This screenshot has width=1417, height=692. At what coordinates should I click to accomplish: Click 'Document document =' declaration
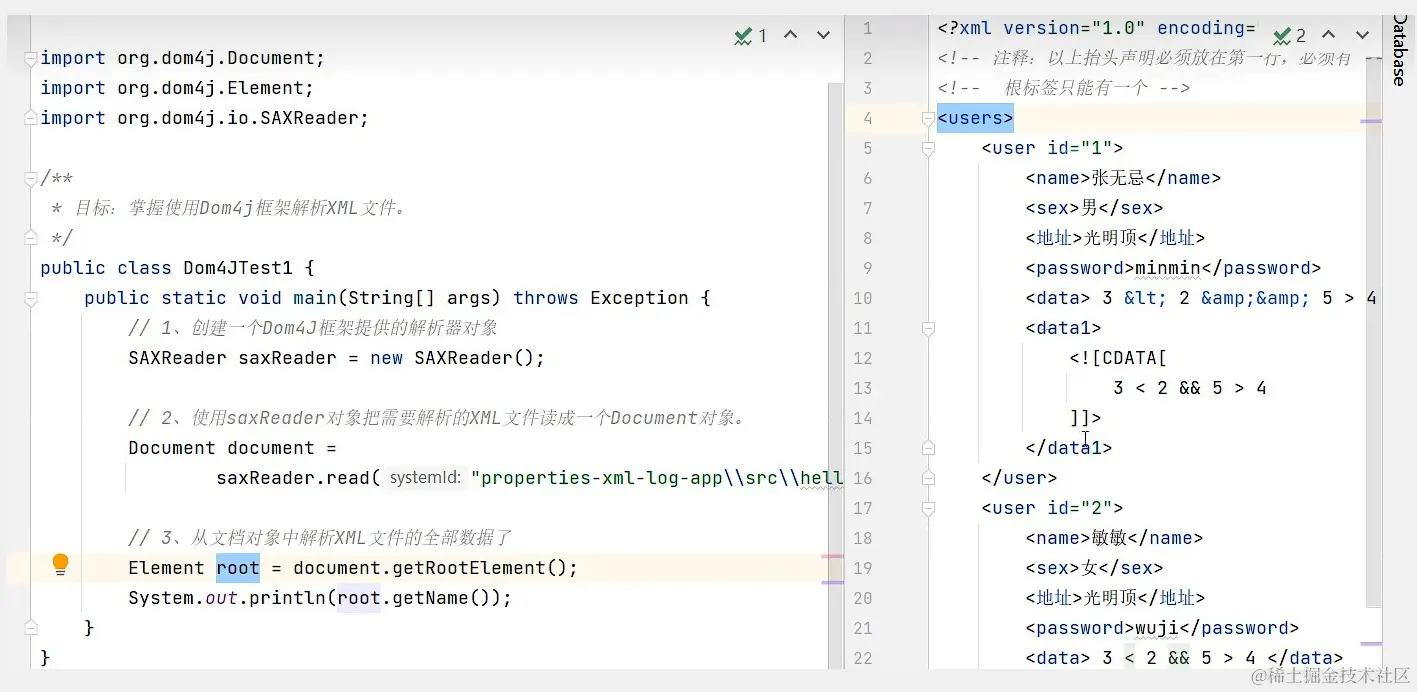232,448
